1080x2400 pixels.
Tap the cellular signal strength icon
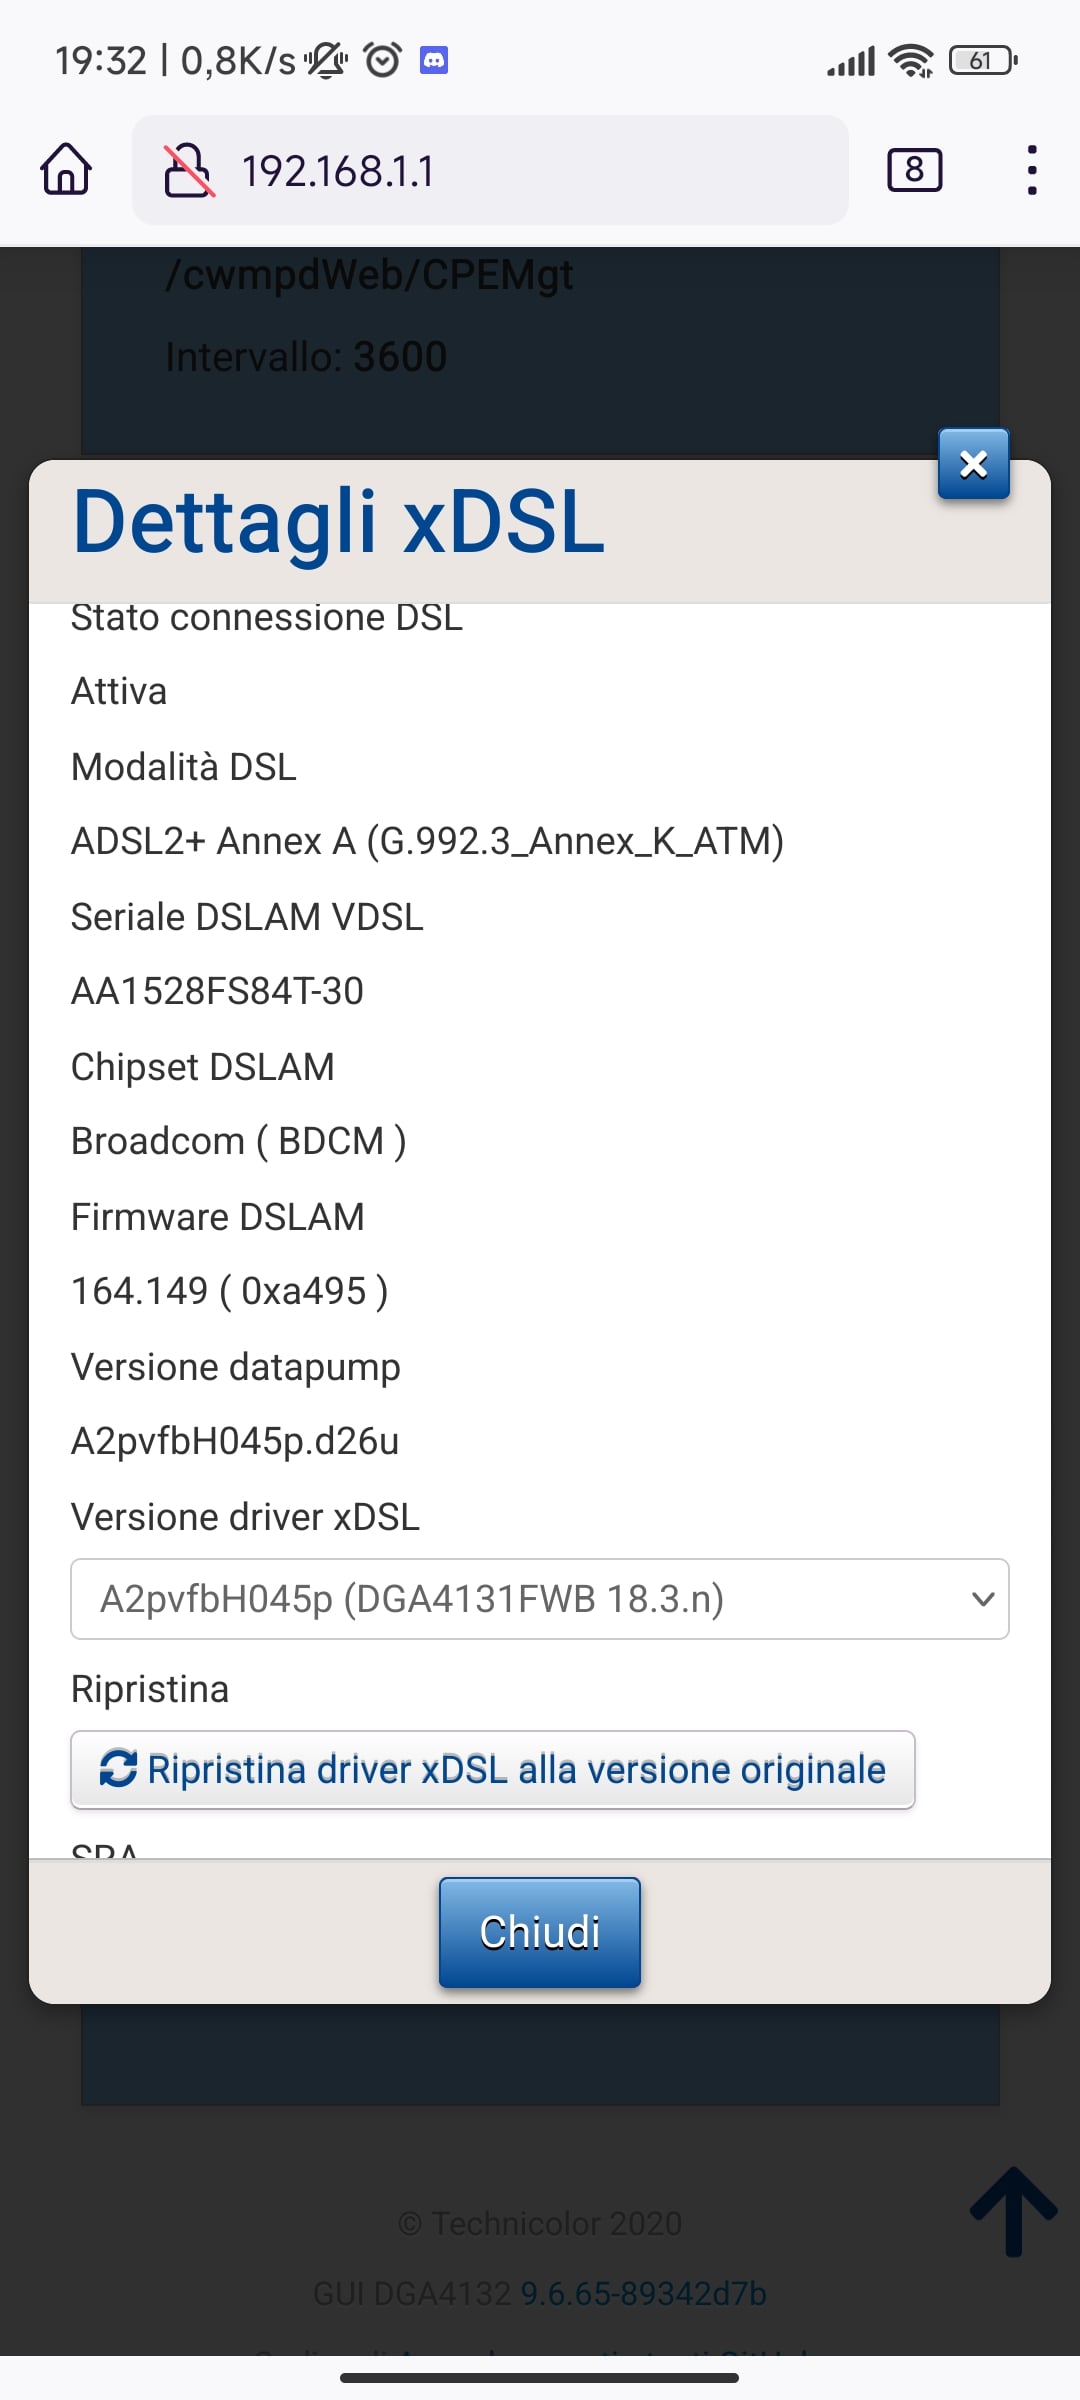[851, 61]
